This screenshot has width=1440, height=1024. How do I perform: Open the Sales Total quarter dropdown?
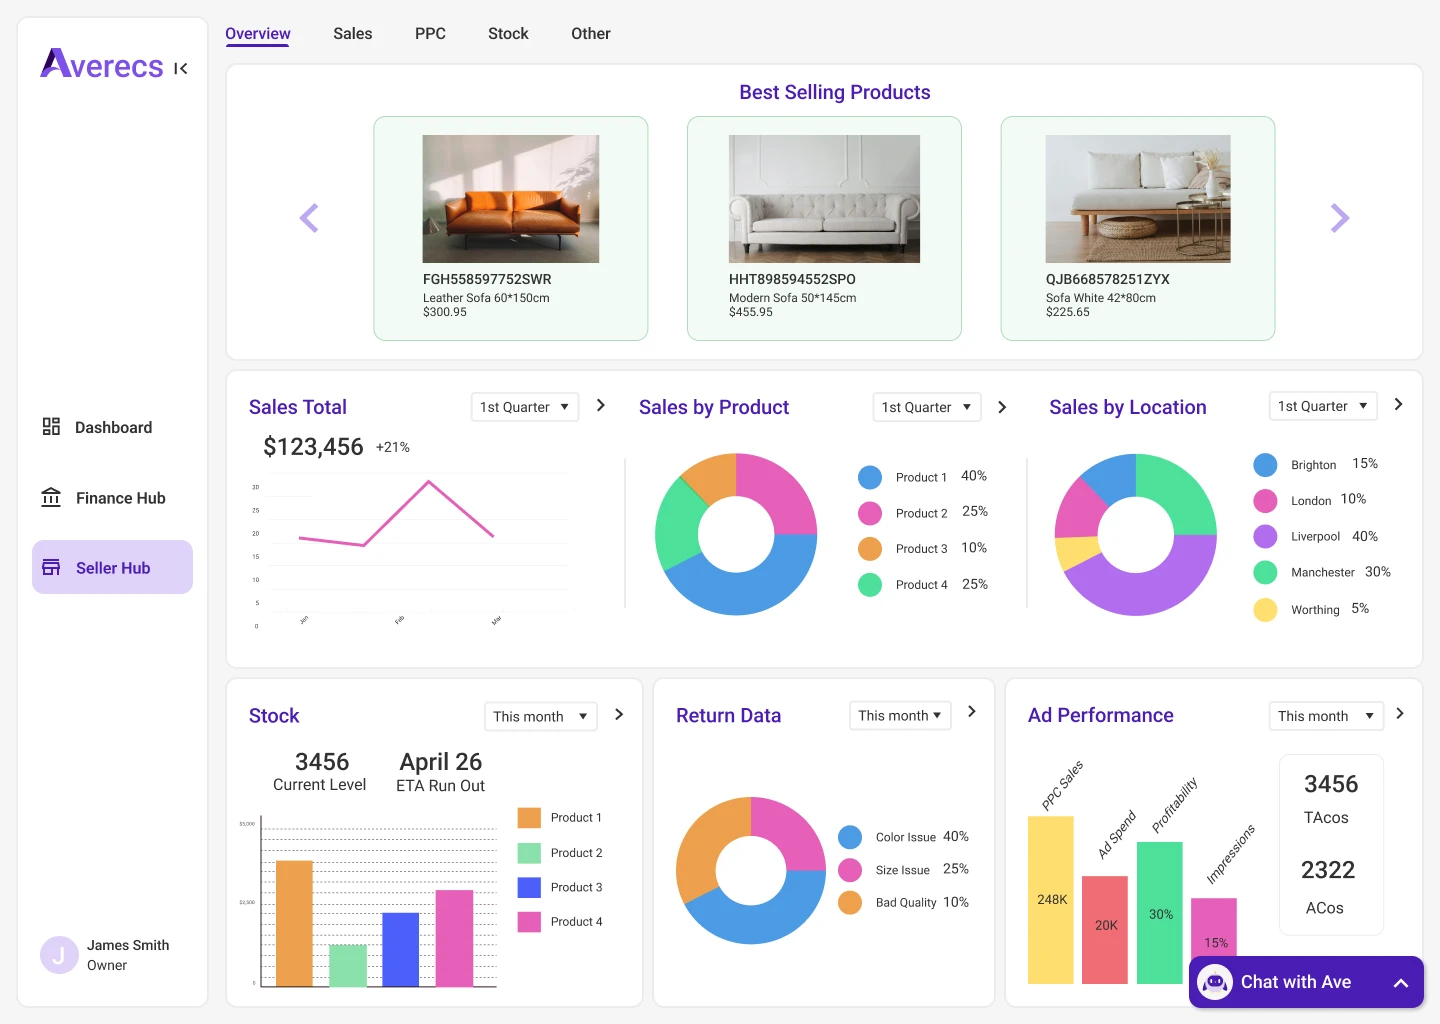click(x=524, y=407)
